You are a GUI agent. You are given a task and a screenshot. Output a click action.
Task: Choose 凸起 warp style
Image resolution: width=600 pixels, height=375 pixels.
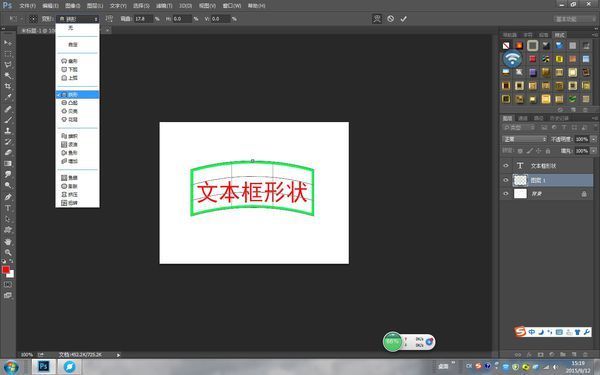point(78,103)
